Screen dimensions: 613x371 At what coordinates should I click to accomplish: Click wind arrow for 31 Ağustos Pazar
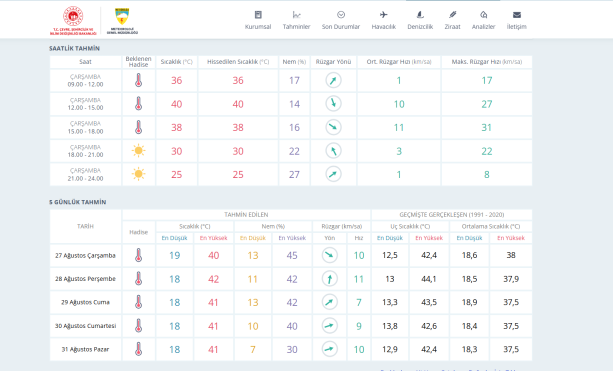click(330, 349)
